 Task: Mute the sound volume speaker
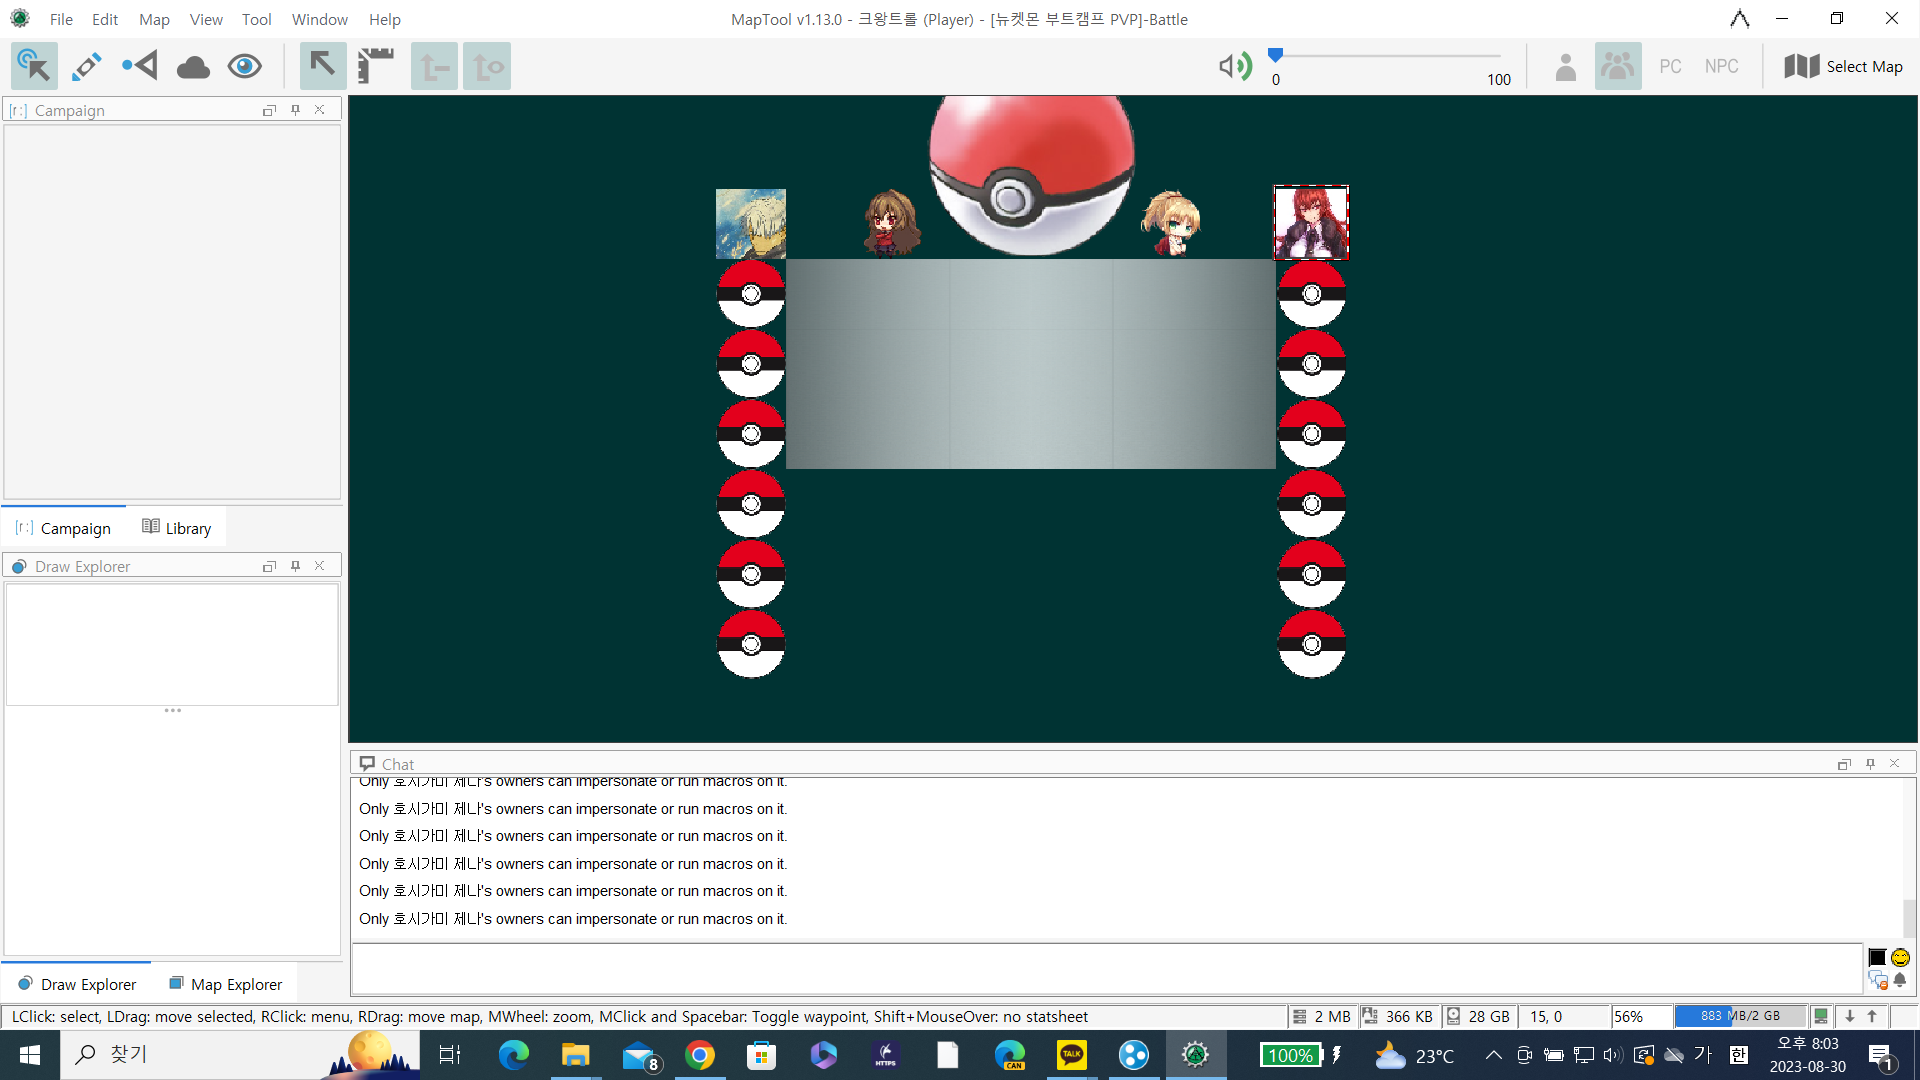tap(1234, 66)
